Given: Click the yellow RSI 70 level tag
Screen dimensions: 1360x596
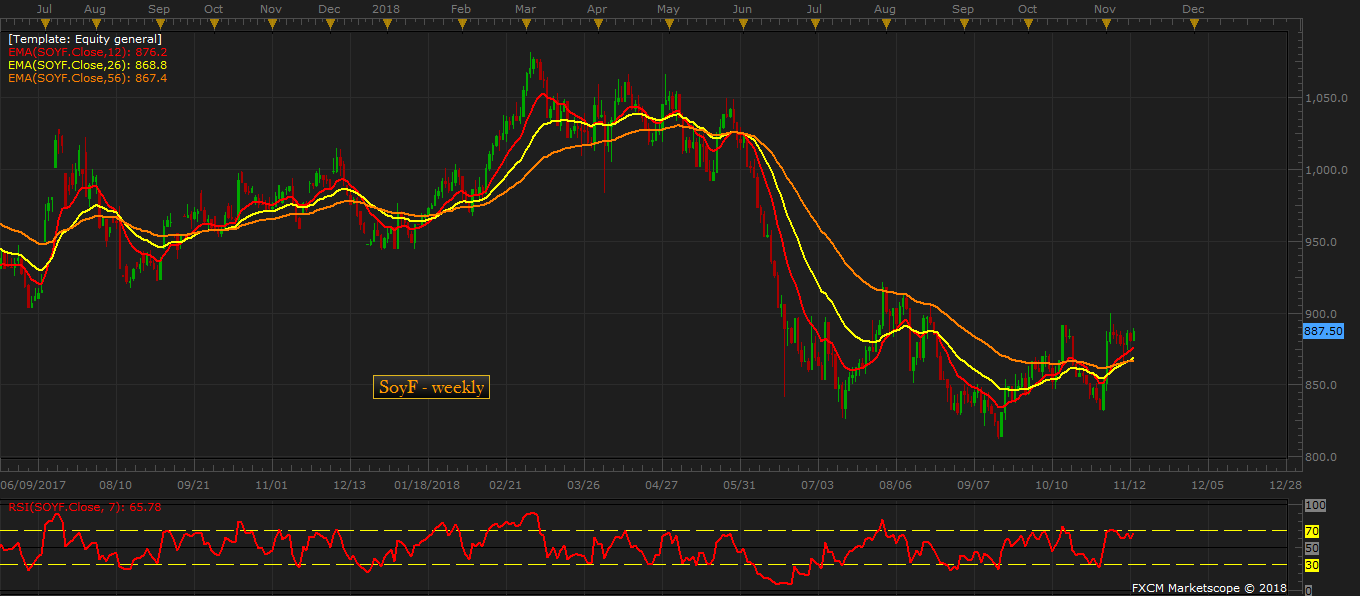Looking at the screenshot, I should [x=1312, y=531].
